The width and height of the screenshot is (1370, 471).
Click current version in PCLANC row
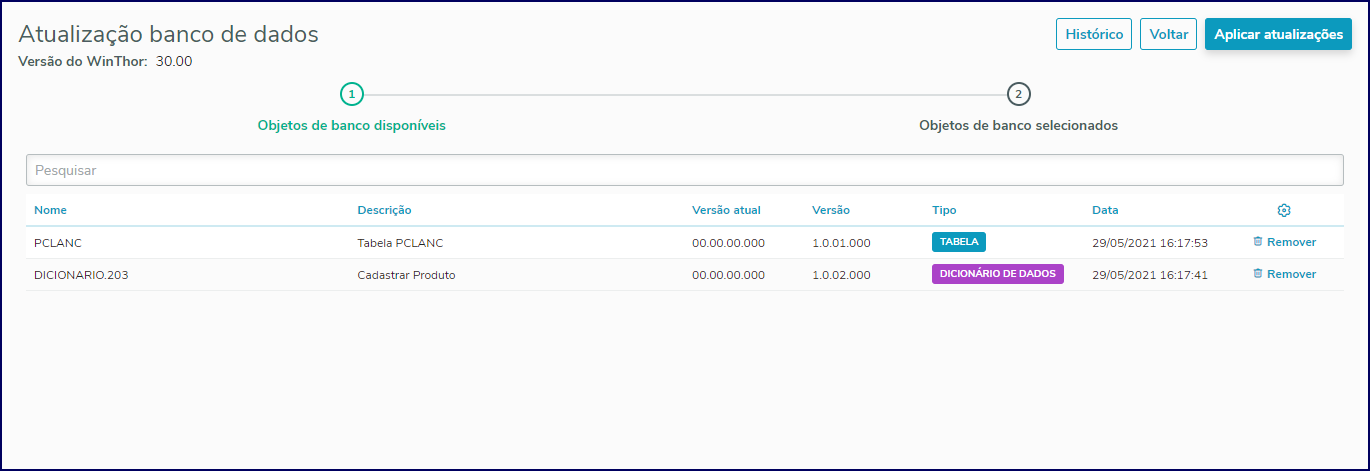click(728, 243)
